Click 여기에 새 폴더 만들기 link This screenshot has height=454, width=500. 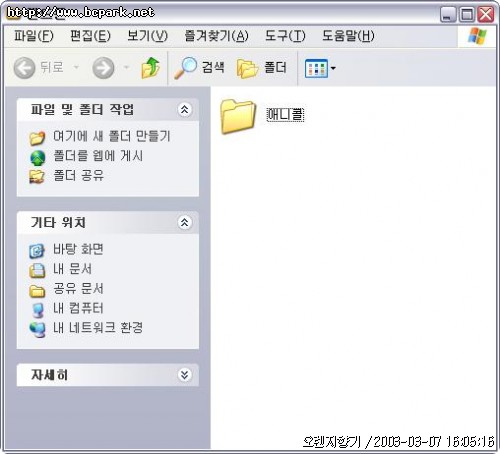pyautogui.click(x=112, y=136)
